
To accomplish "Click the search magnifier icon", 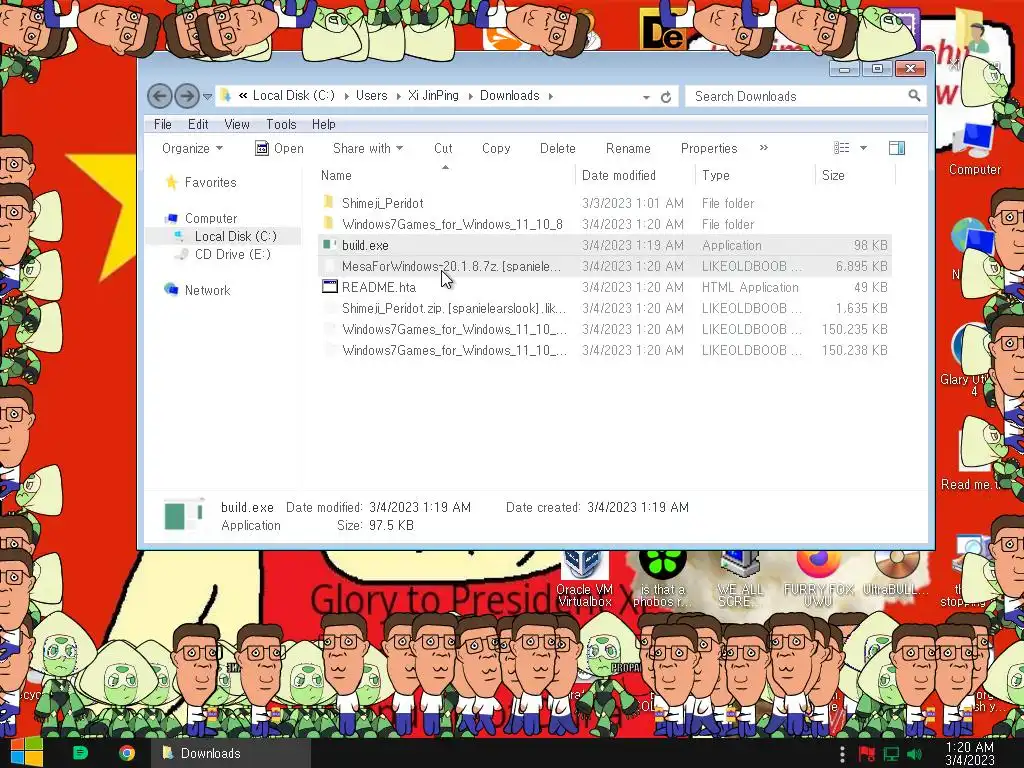I will 914,96.
